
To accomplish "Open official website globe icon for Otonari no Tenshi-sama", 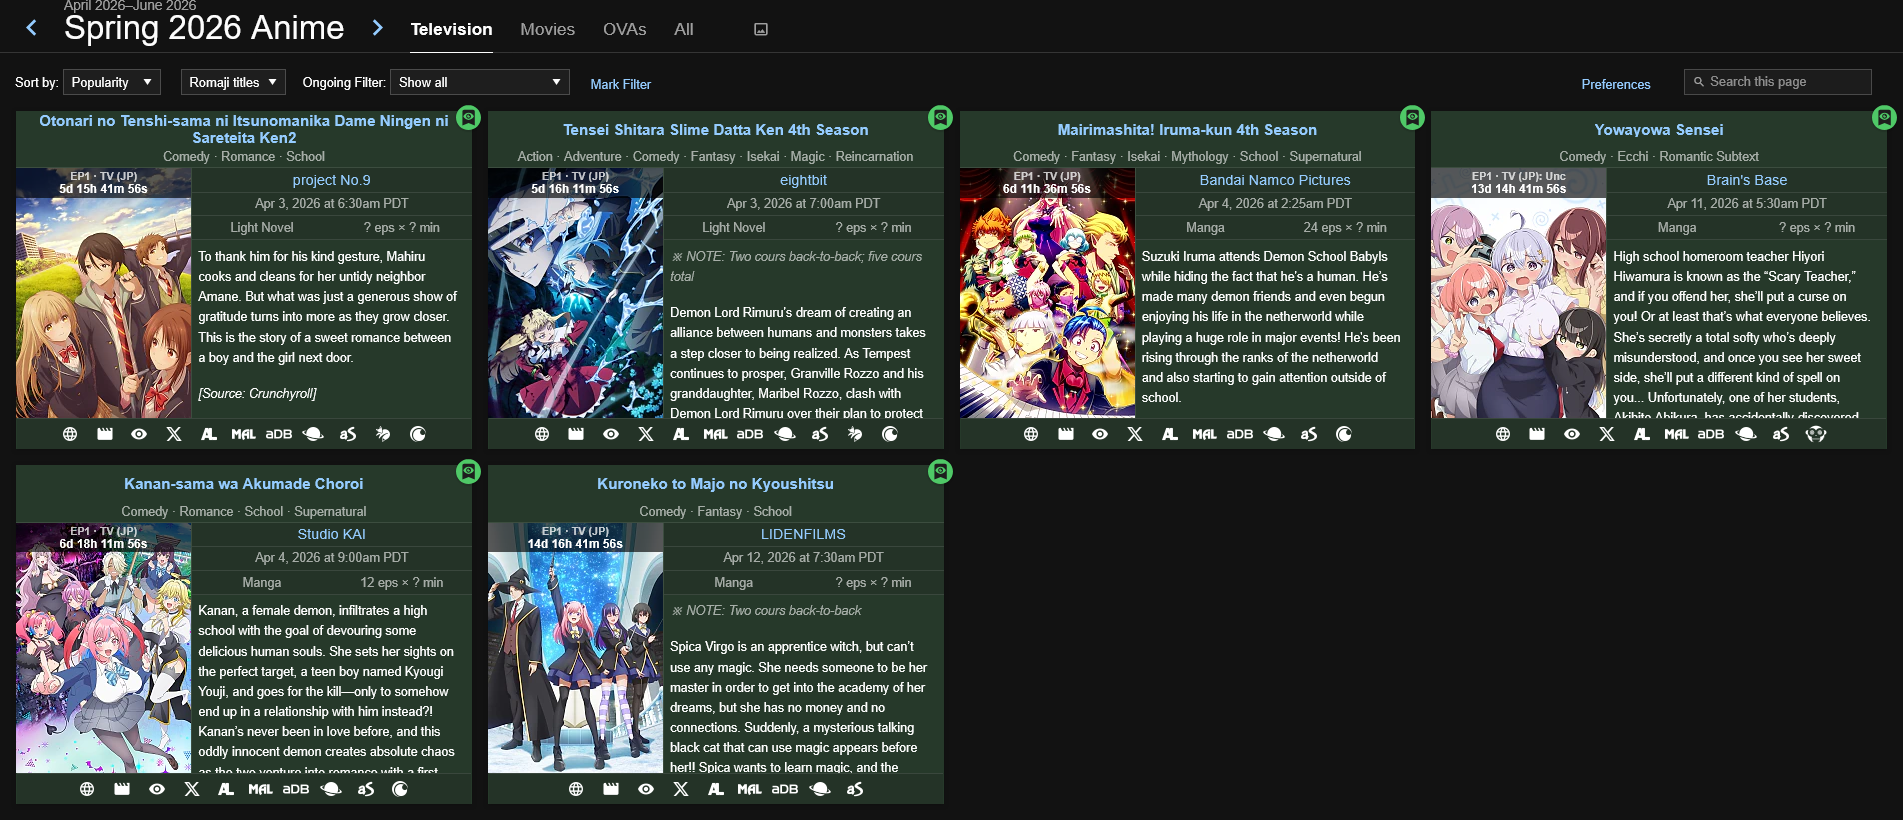I will point(70,434).
